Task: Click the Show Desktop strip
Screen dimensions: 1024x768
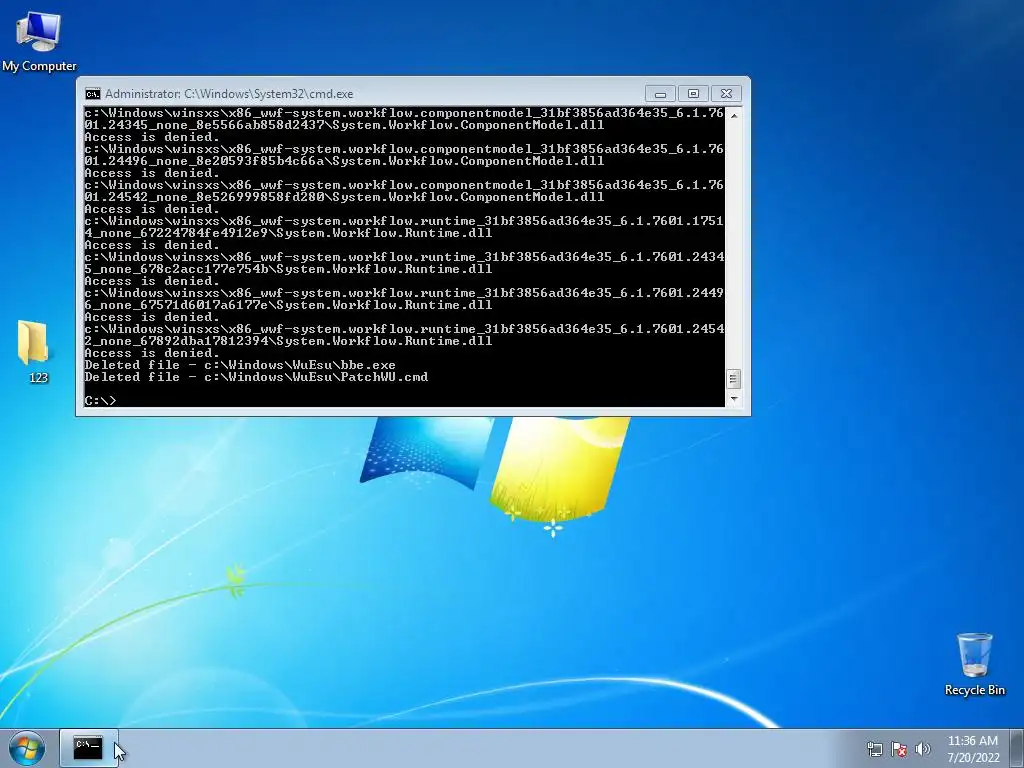Action: click(1017, 748)
